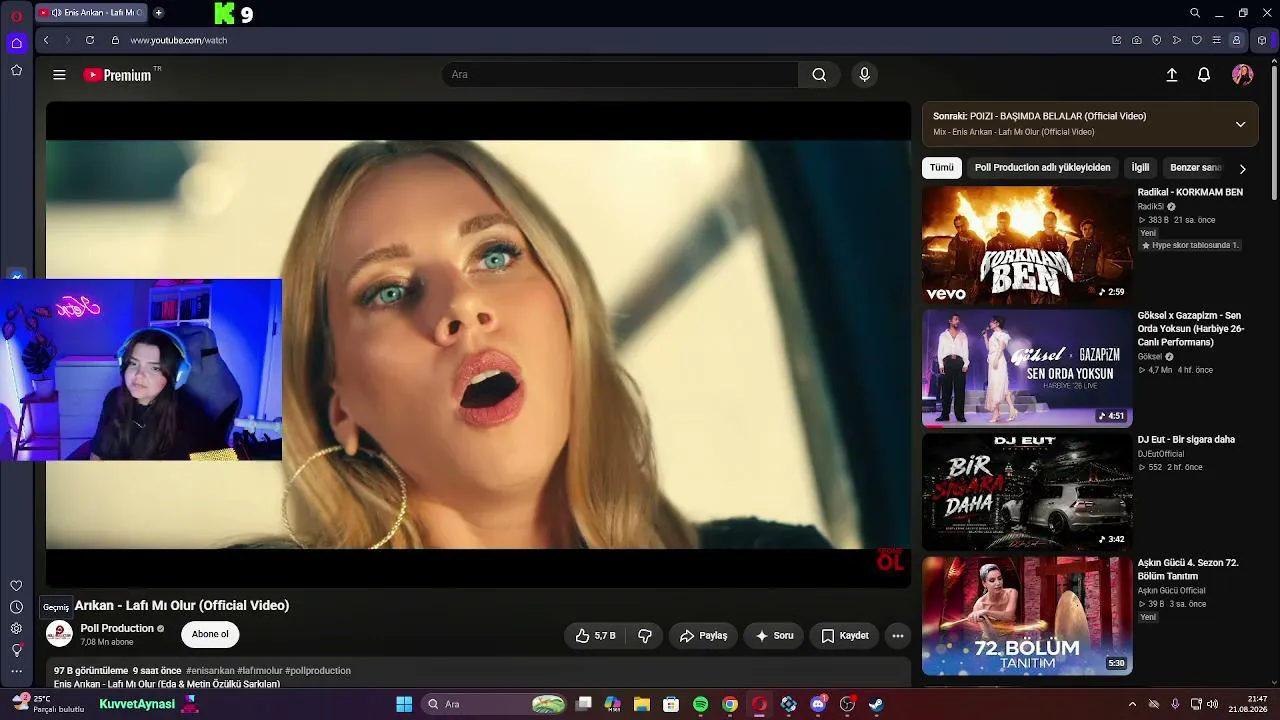The width and height of the screenshot is (1280, 720).
Task: Click the #lafımıolur hashtag
Action: pyautogui.click(x=260, y=671)
